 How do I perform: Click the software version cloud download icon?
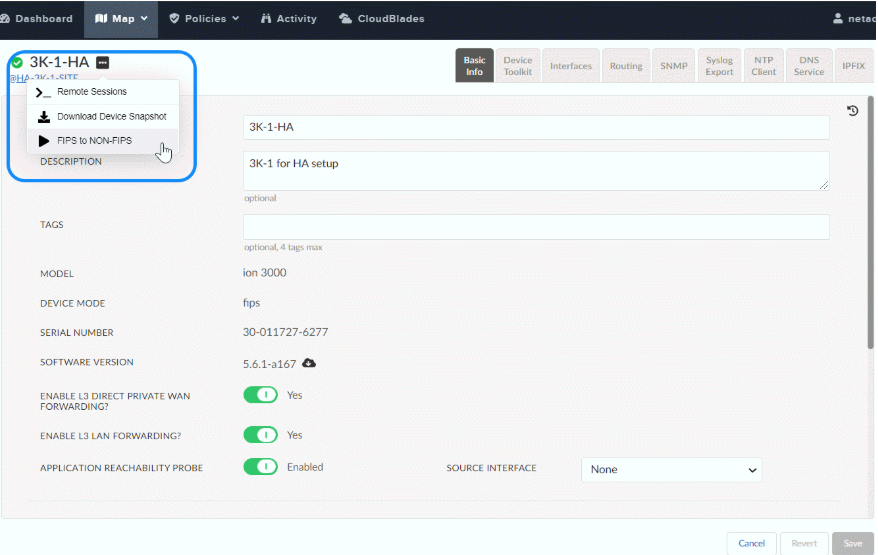click(x=310, y=363)
